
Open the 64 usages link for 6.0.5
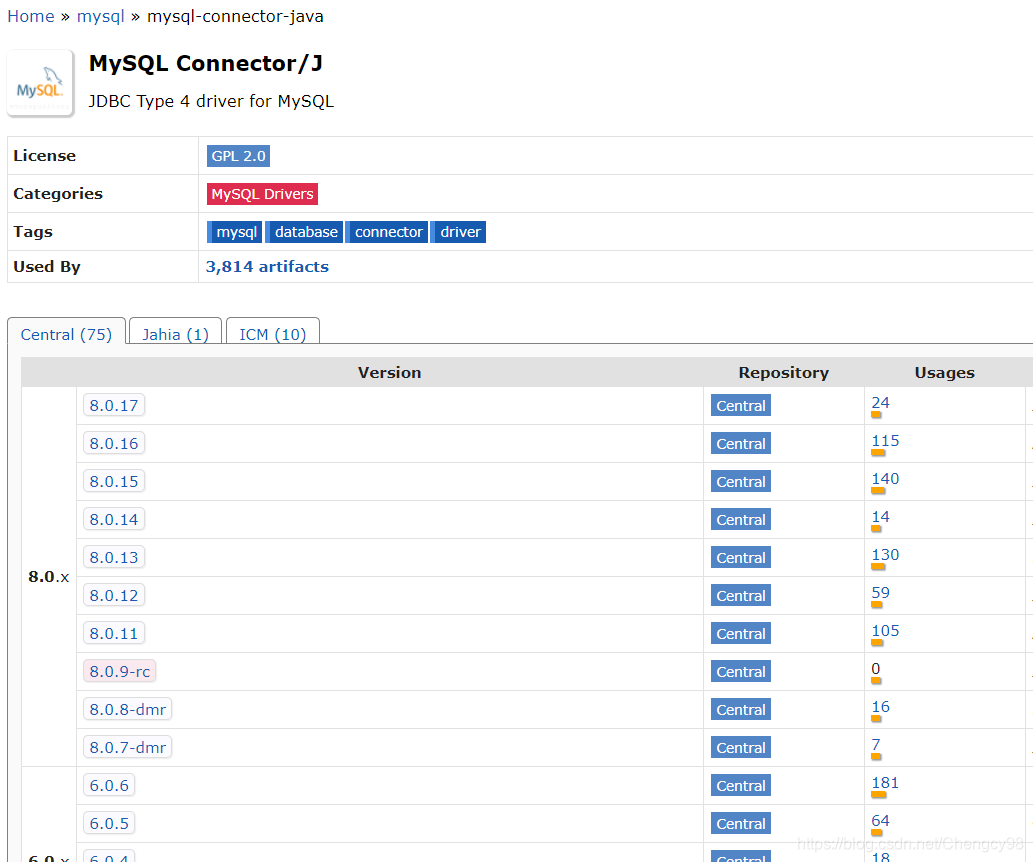point(880,821)
